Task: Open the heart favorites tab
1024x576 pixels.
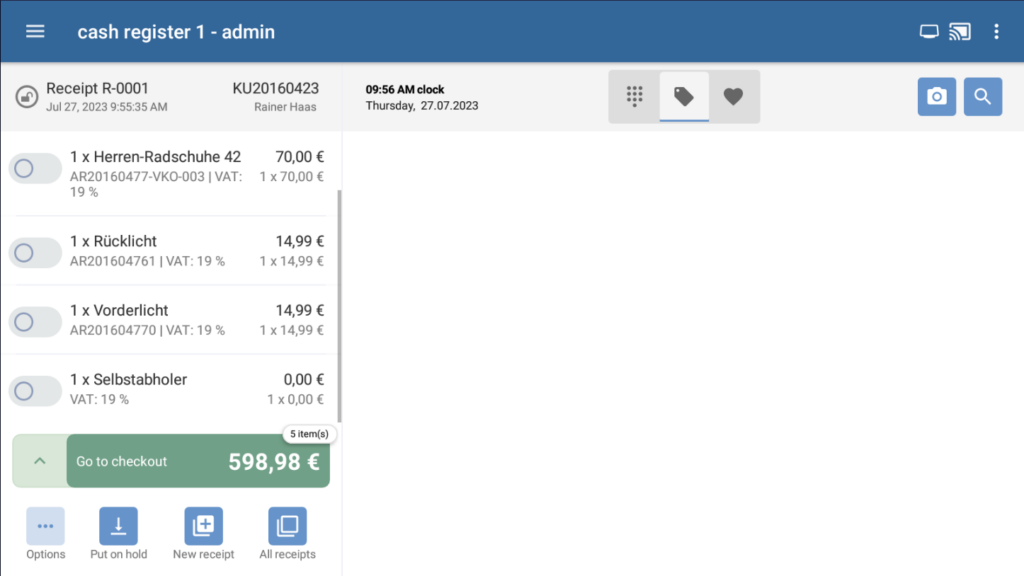Action: (734, 97)
